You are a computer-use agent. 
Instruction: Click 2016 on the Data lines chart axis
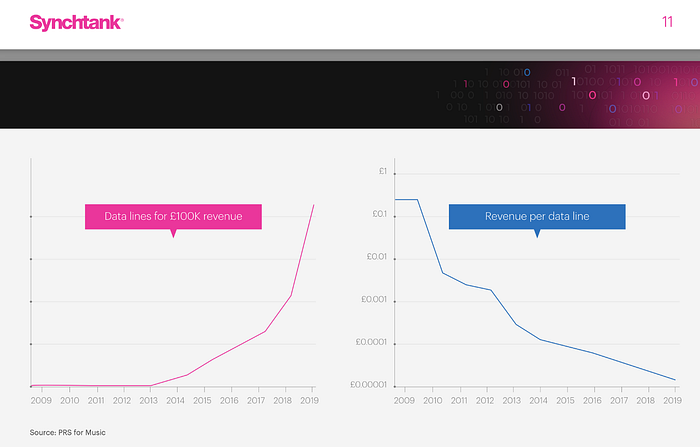pos(229,401)
